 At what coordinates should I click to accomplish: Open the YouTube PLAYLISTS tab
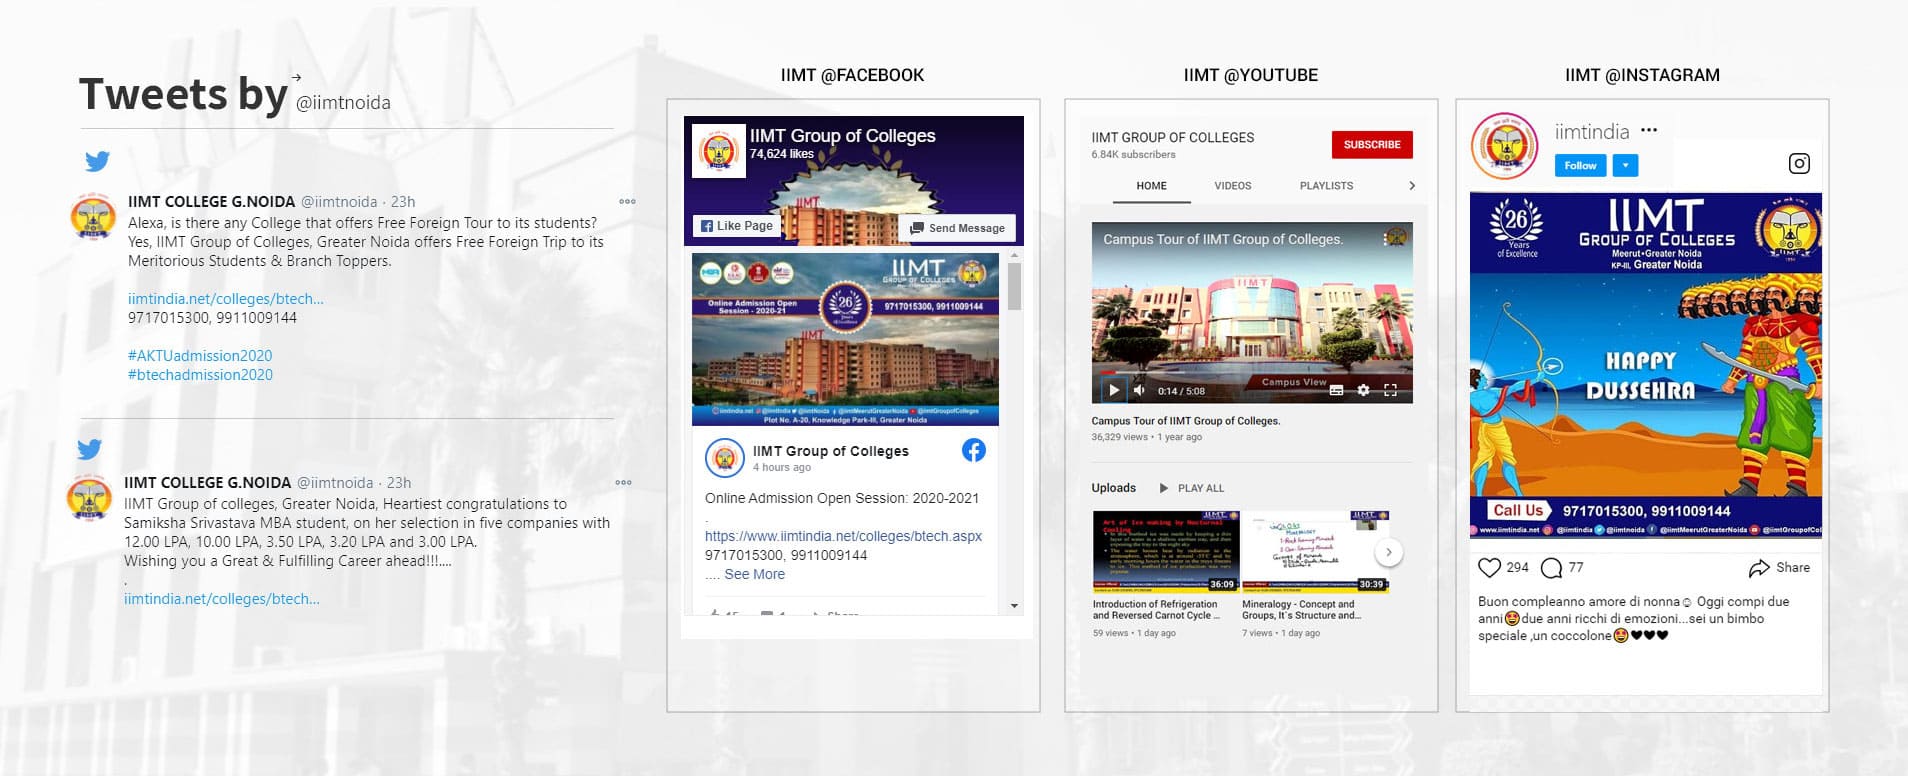1326,186
